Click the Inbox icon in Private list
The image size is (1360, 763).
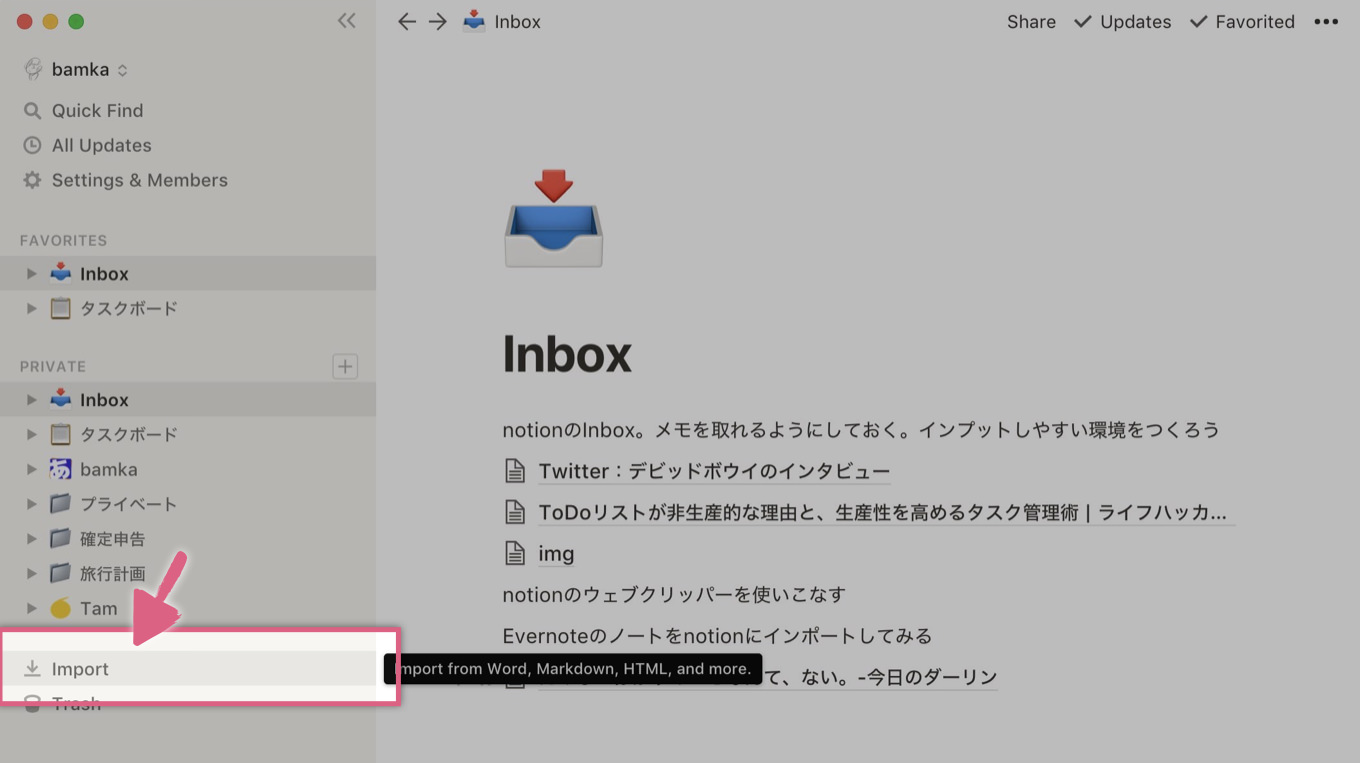(x=61, y=399)
